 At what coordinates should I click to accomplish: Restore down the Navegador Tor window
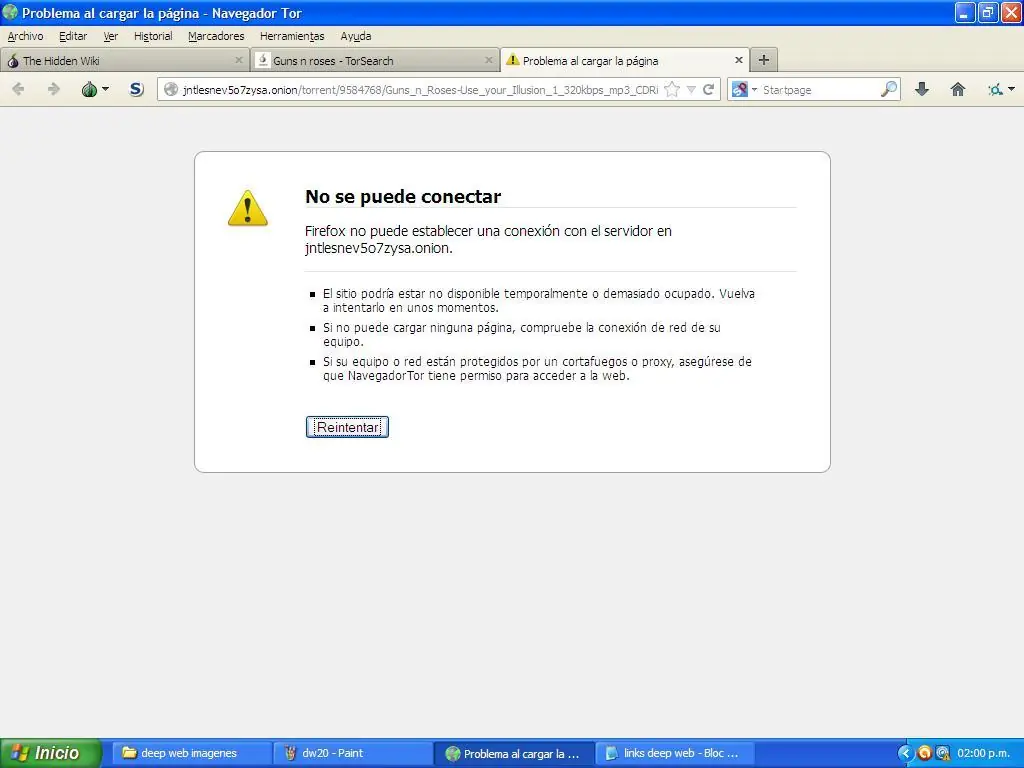[x=988, y=12]
